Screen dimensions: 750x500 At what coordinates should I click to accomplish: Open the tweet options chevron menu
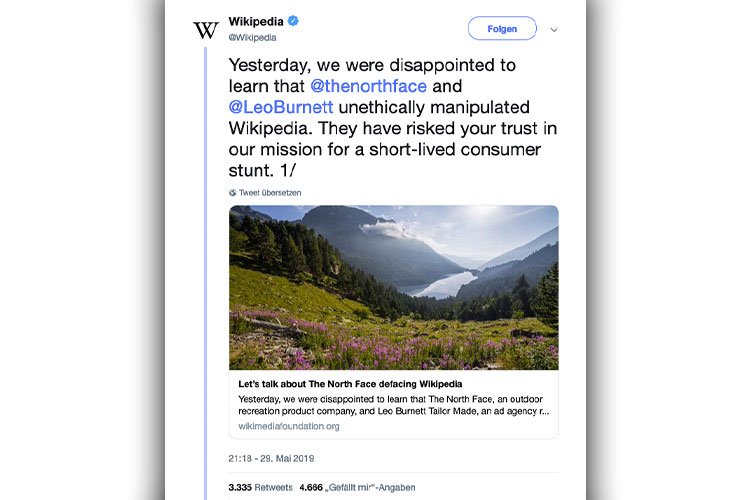[x=554, y=30]
